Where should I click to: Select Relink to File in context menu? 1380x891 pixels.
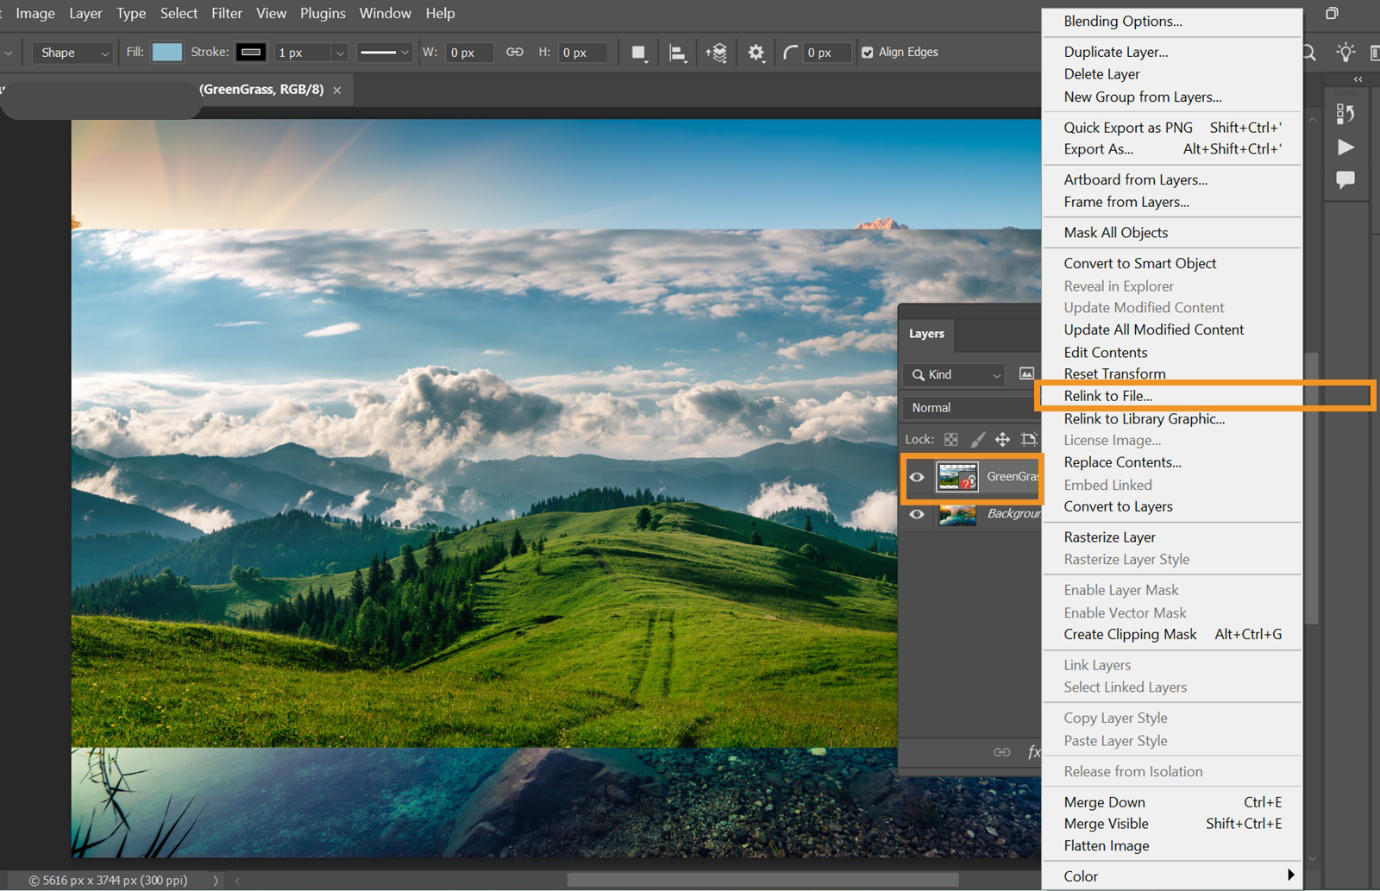(1108, 395)
